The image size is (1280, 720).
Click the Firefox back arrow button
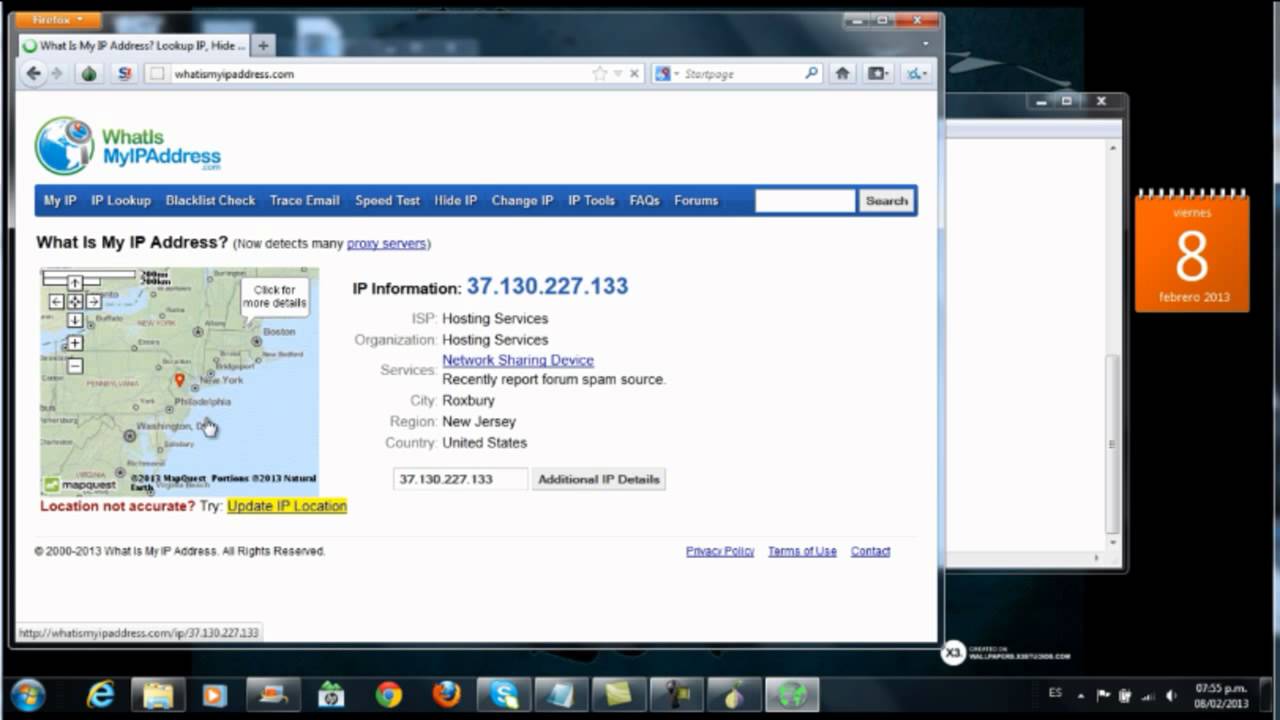click(34, 73)
